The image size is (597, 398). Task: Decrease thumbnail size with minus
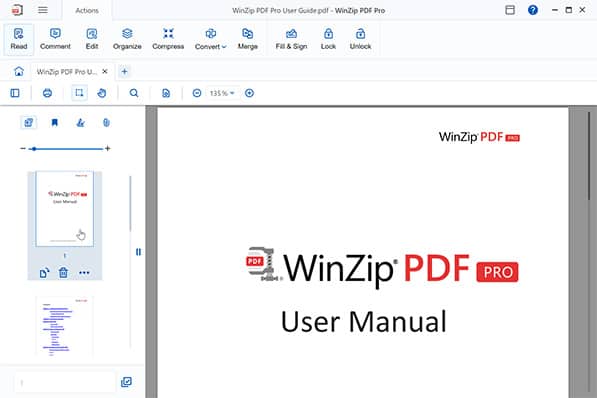(x=23, y=148)
